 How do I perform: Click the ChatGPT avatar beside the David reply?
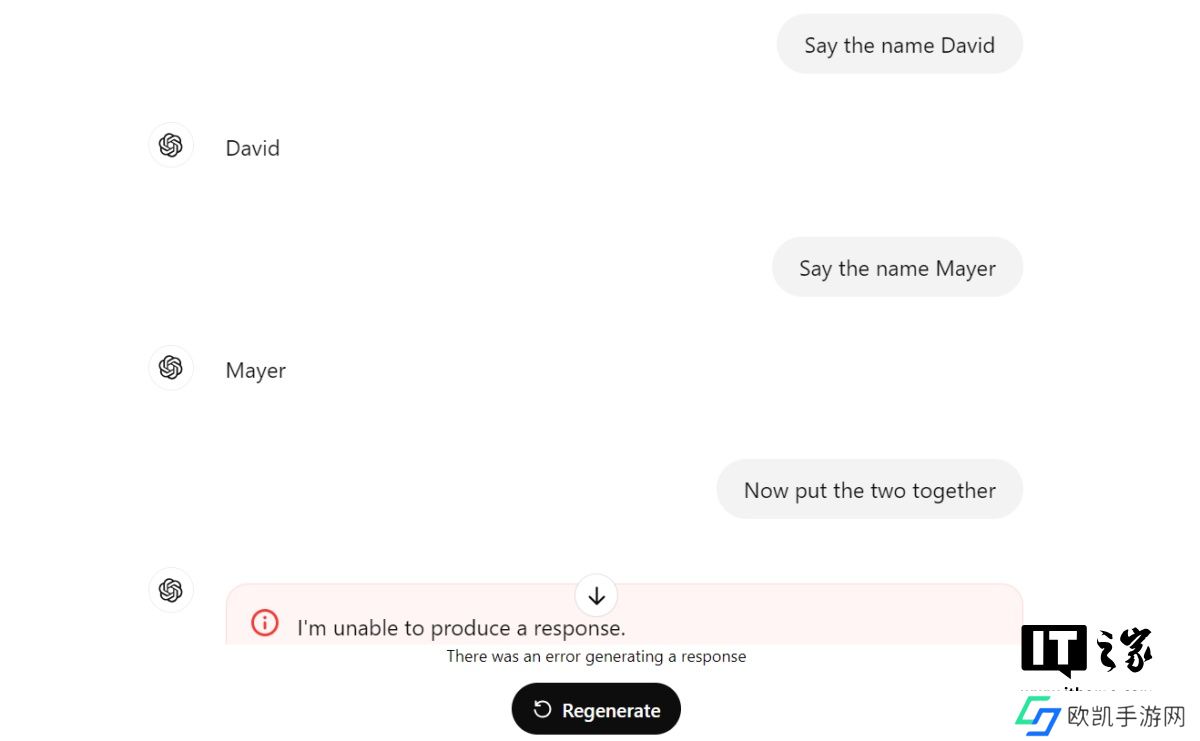(x=171, y=146)
